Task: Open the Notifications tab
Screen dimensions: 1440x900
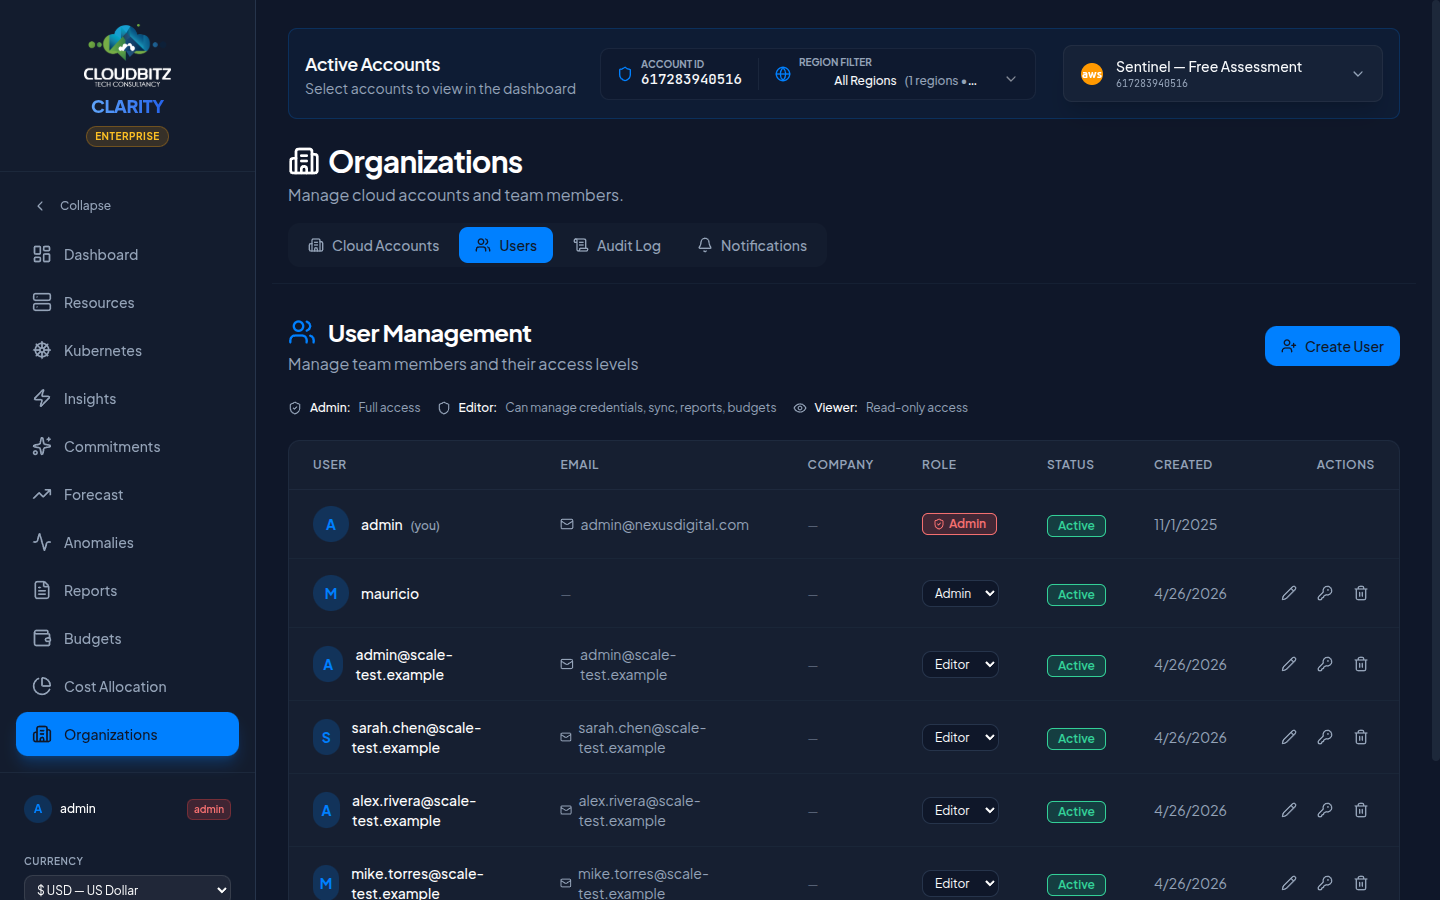Action: (752, 245)
